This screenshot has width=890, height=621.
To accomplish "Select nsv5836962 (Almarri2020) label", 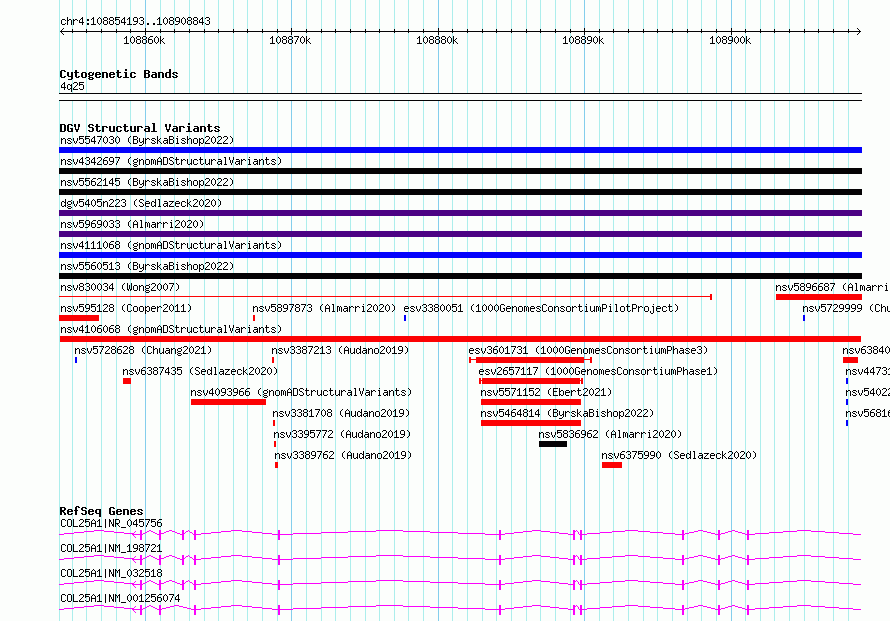I will tap(610, 434).
